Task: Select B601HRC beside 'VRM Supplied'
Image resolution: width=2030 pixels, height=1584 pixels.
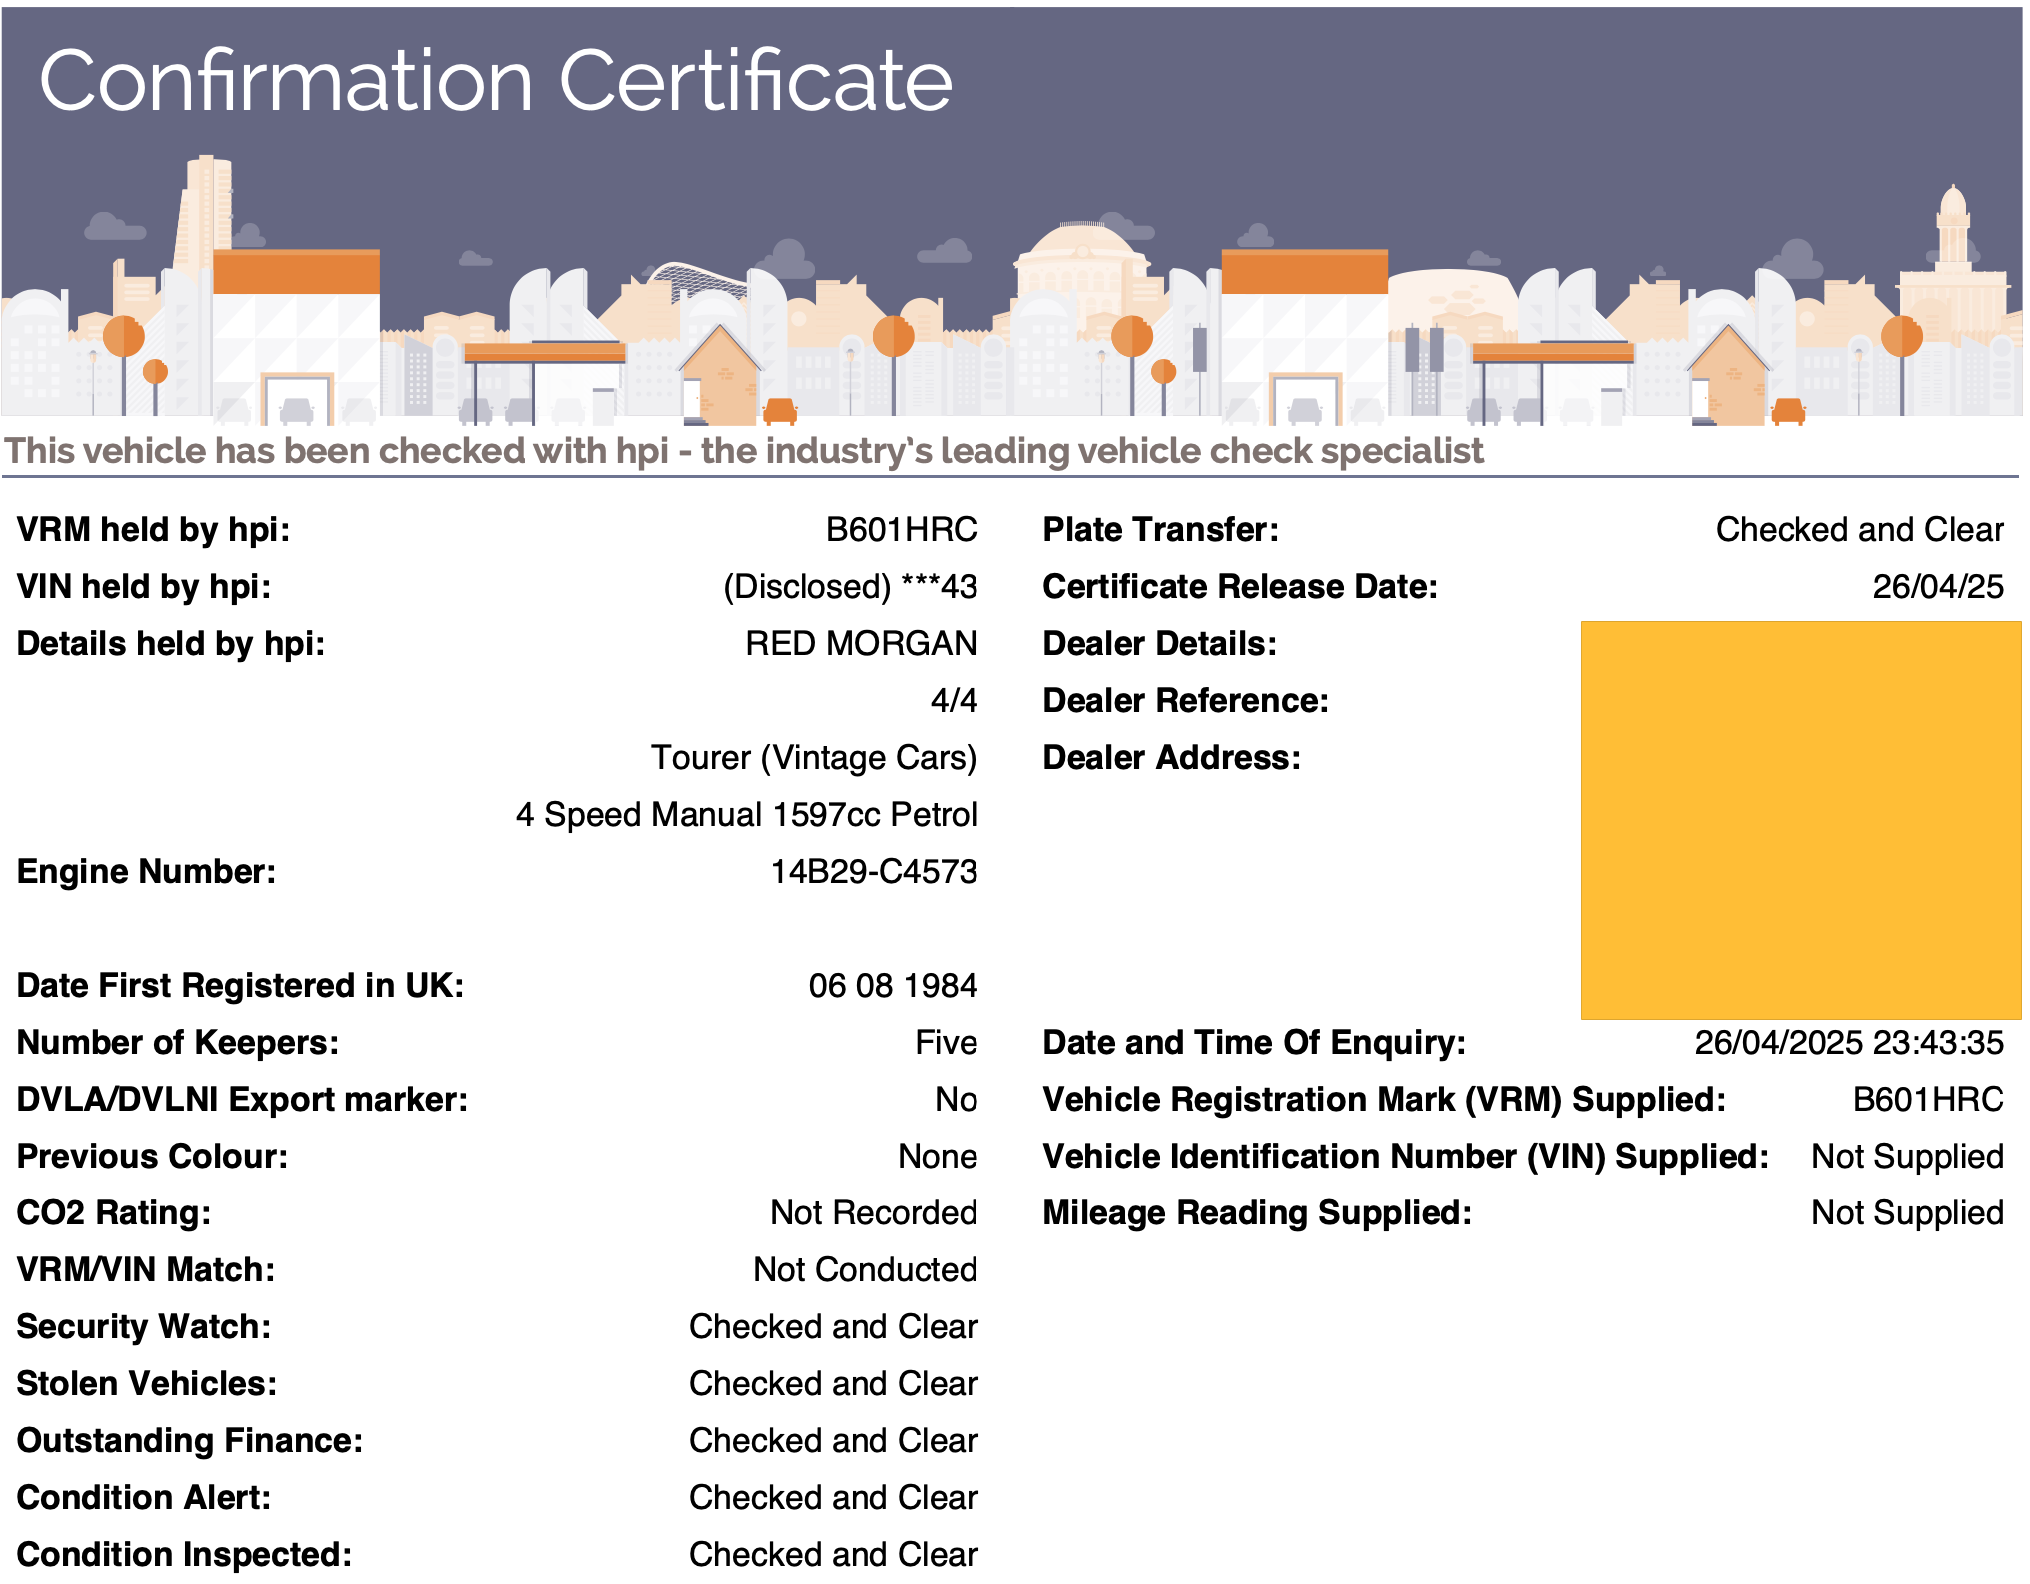Action: pos(1927,1099)
